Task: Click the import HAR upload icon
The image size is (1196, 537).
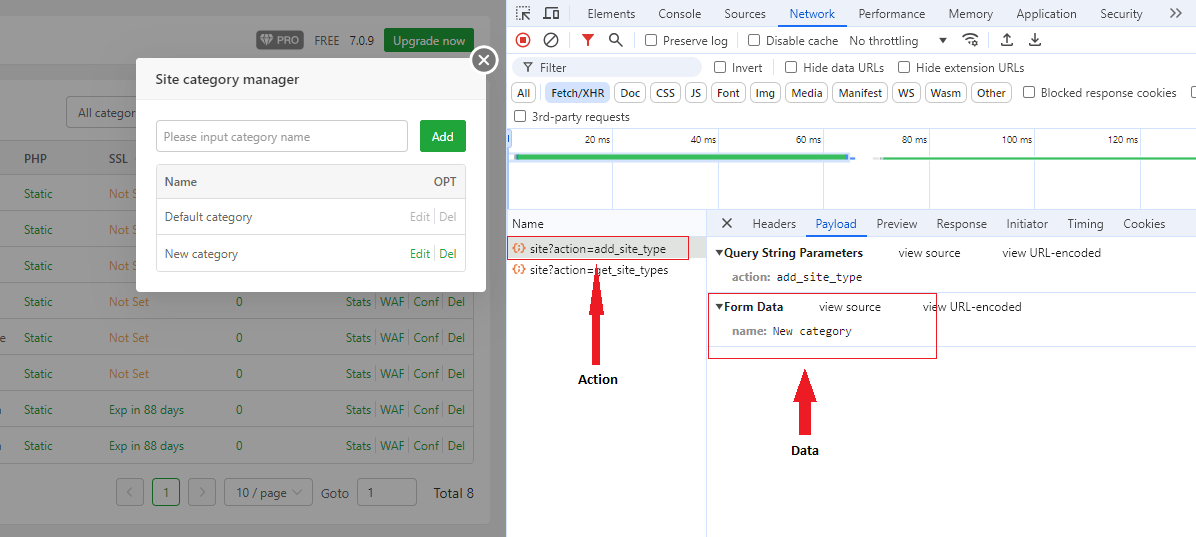Action: [1007, 40]
